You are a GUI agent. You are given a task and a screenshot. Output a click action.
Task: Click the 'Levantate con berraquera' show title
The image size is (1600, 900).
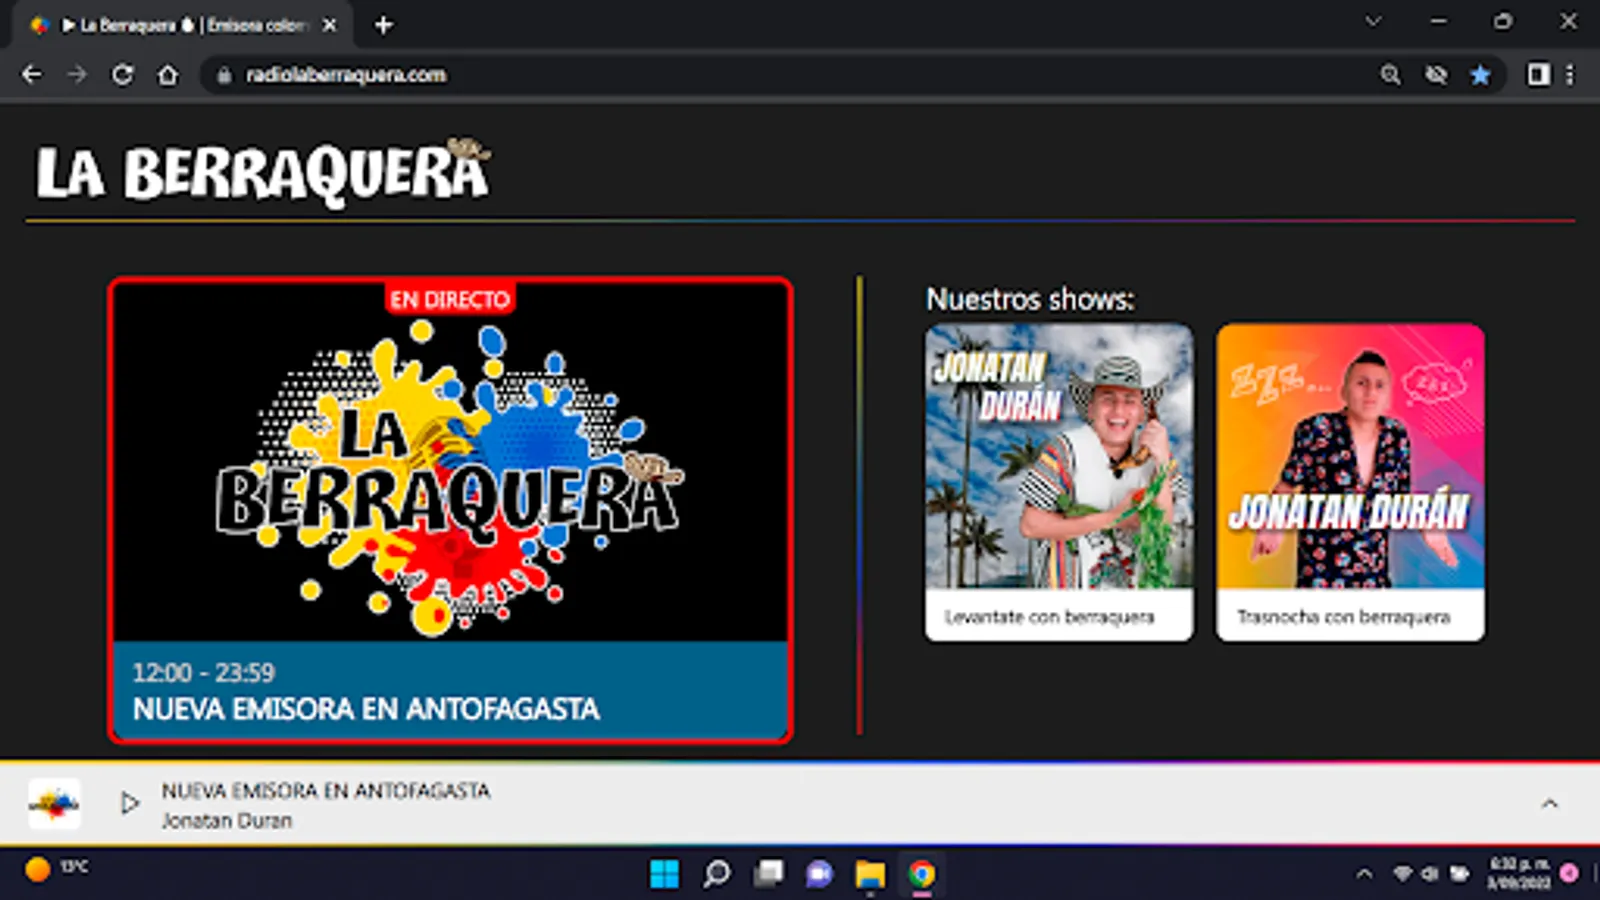(x=1049, y=617)
